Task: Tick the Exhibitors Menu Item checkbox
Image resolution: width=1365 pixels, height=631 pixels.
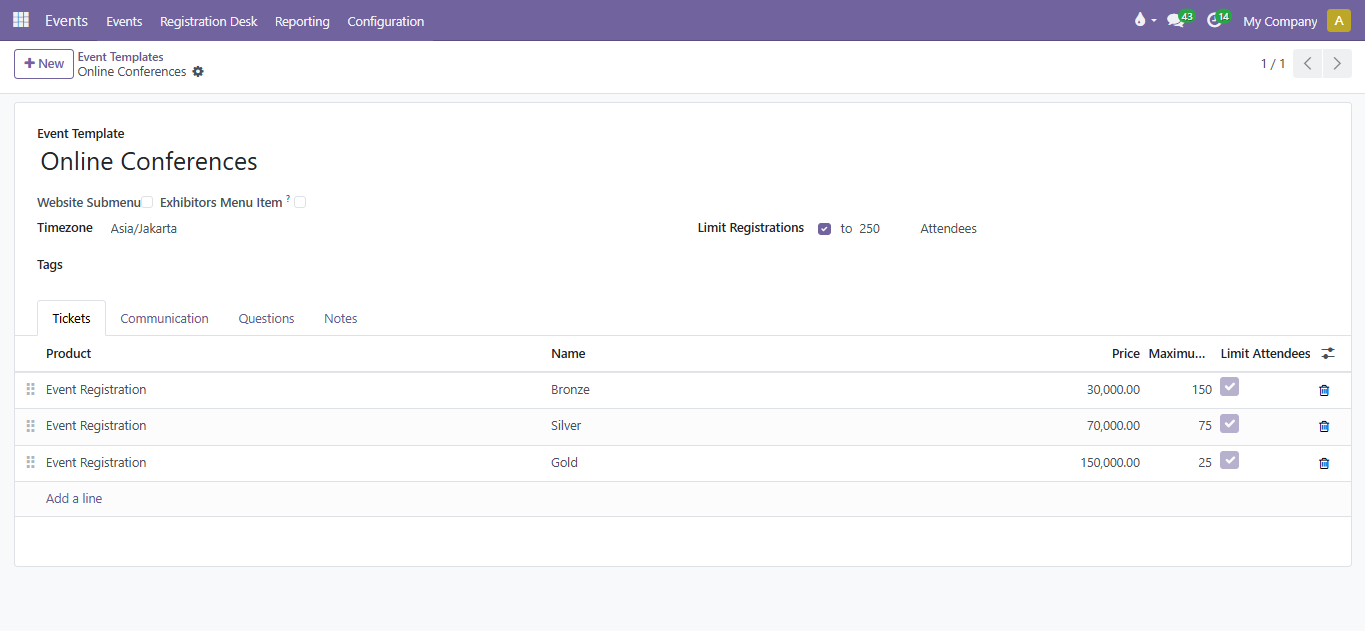Action: coord(300,202)
